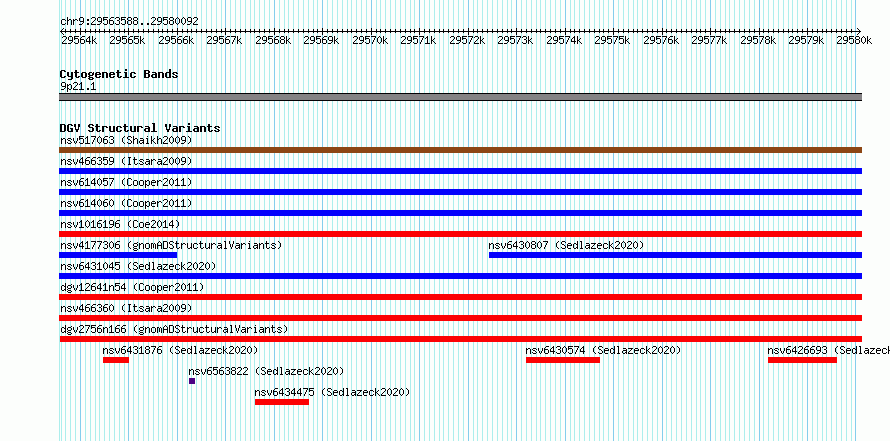Click the nsv614057 (Cooper2011) label
The width and height of the screenshot is (890, 441).
126,182
